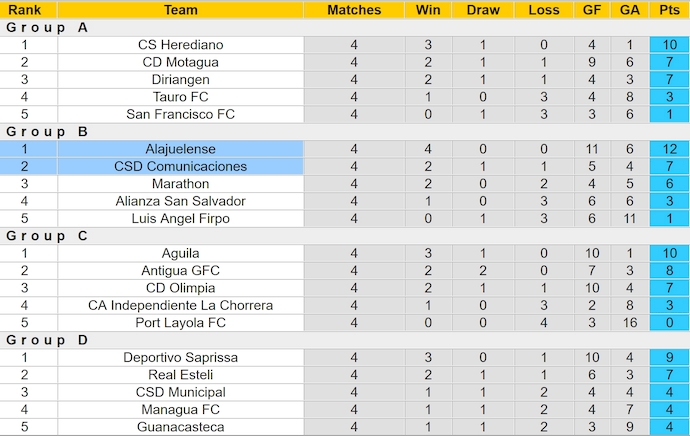The width and height of the screenshot is (690, 436).
Task: Select the CSD Comunicaciones team row
Action: point(180,166)
